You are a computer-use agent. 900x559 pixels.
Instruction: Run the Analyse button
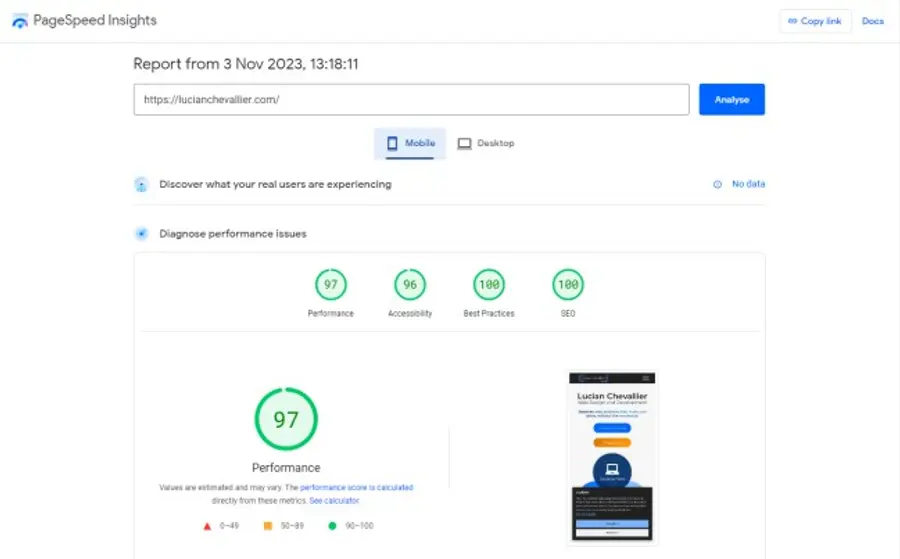731,99
